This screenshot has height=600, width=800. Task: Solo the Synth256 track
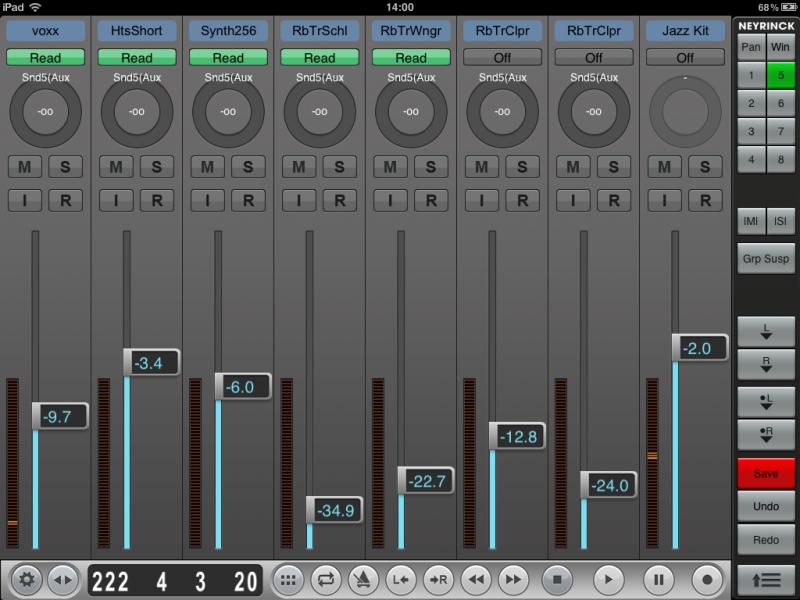248,167
